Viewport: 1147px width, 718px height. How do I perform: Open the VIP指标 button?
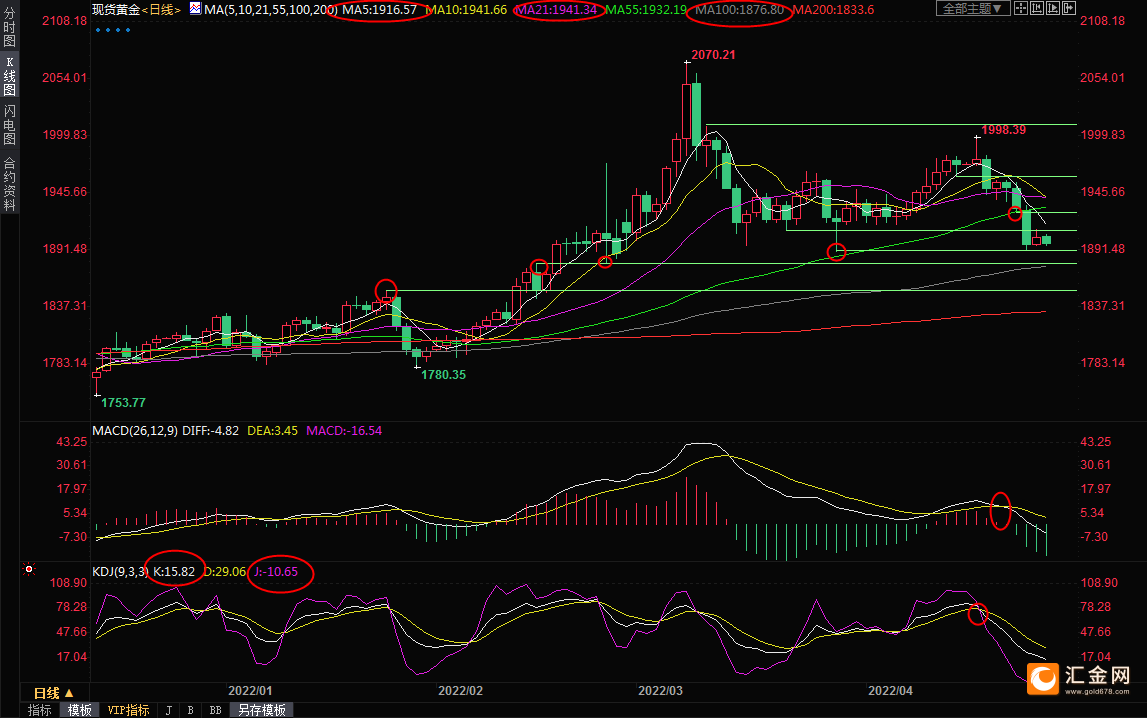click(x=129, y=710)
